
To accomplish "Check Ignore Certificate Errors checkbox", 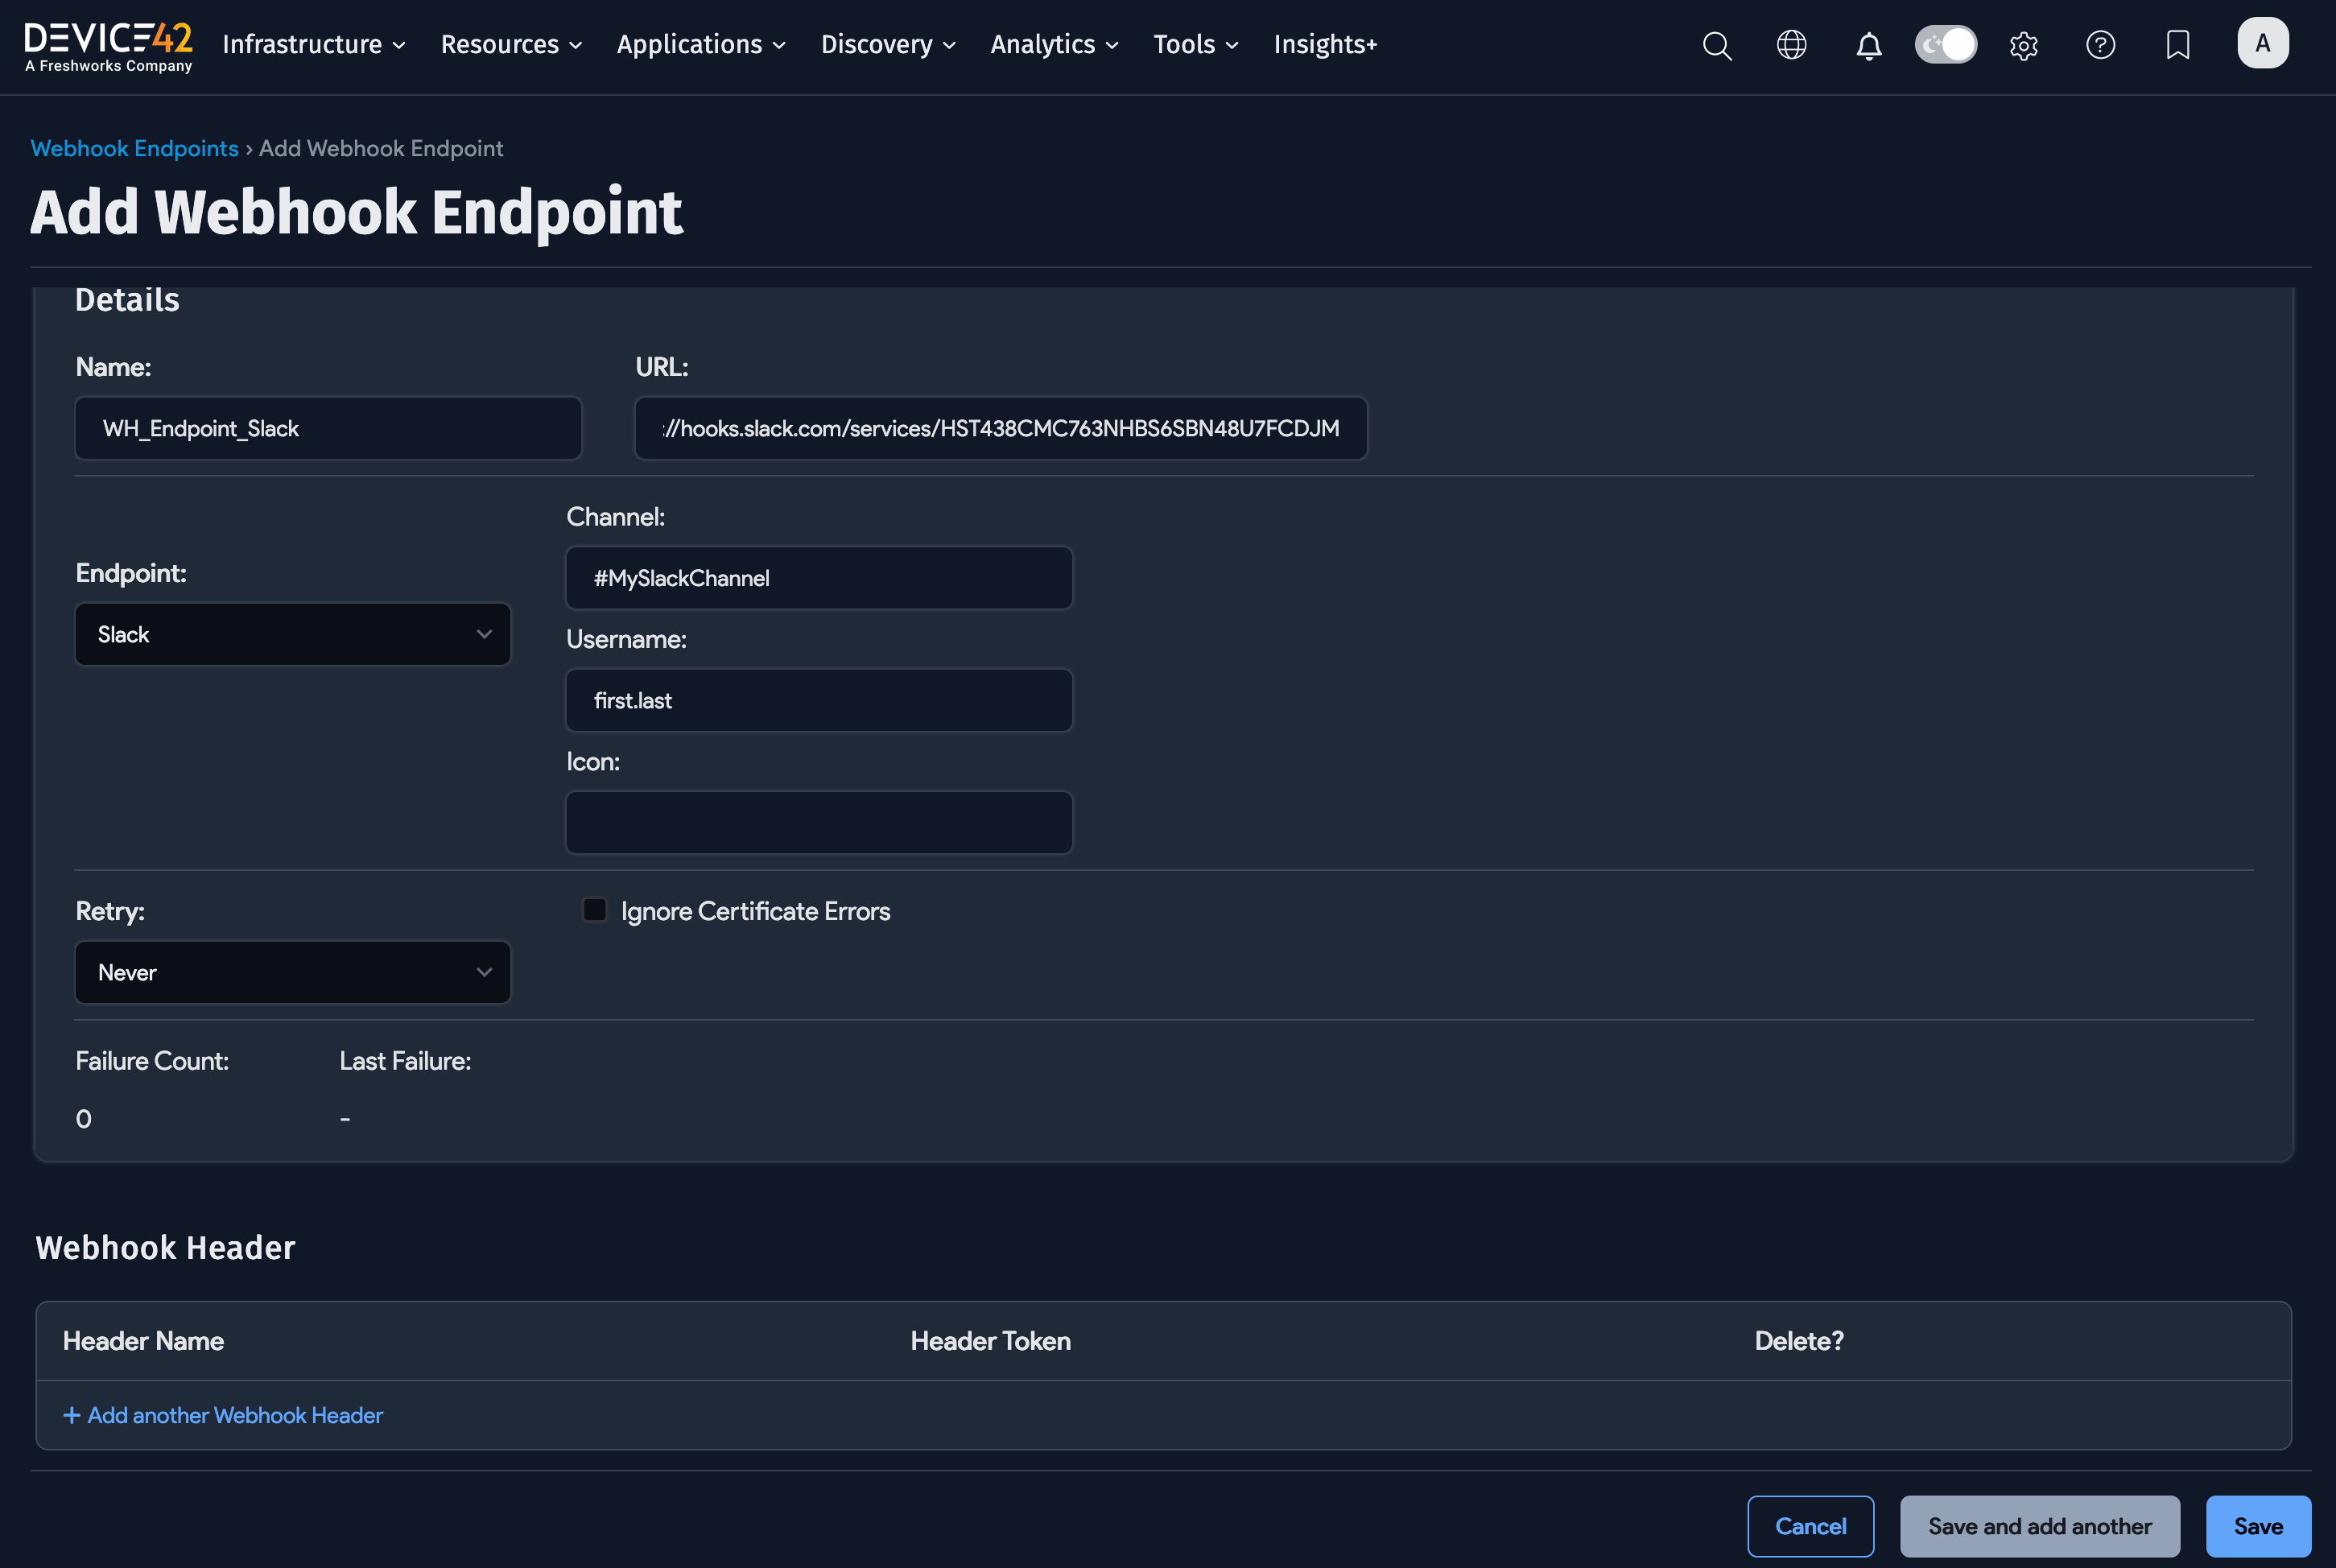I will pos(595,910).
